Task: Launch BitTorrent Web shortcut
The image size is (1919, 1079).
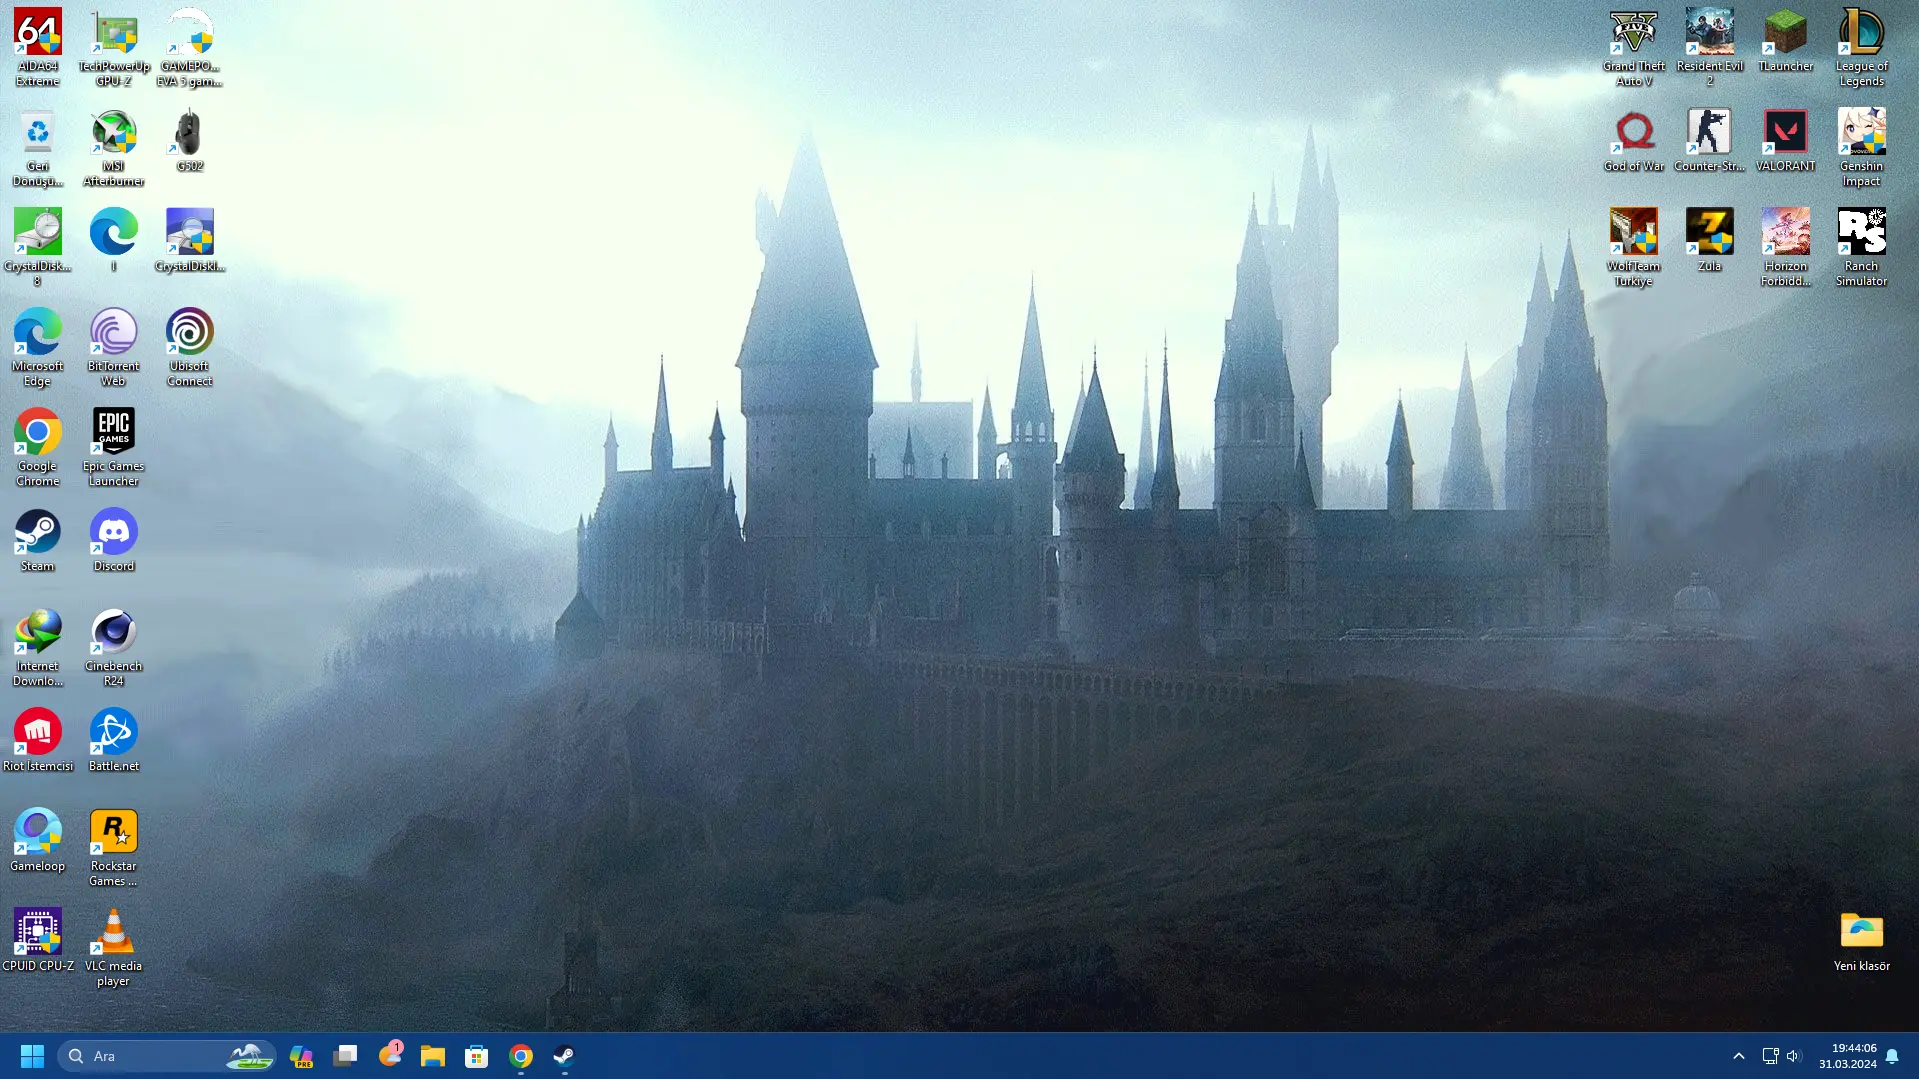Action: coord(114,348)
